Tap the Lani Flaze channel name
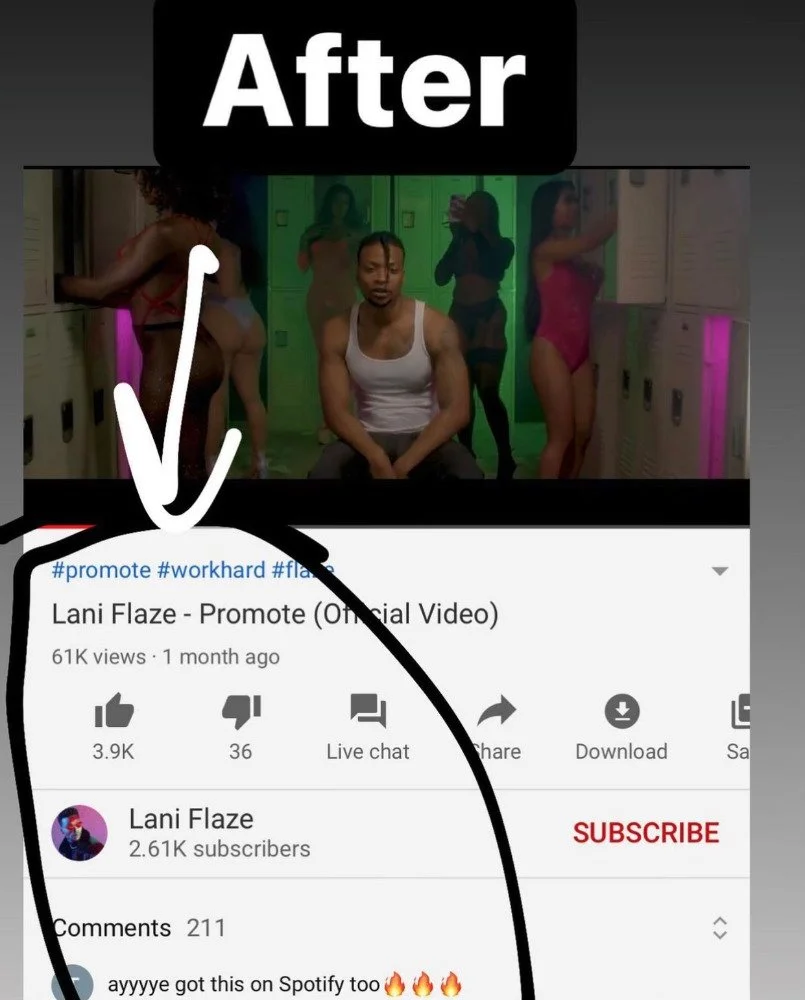 191,819
